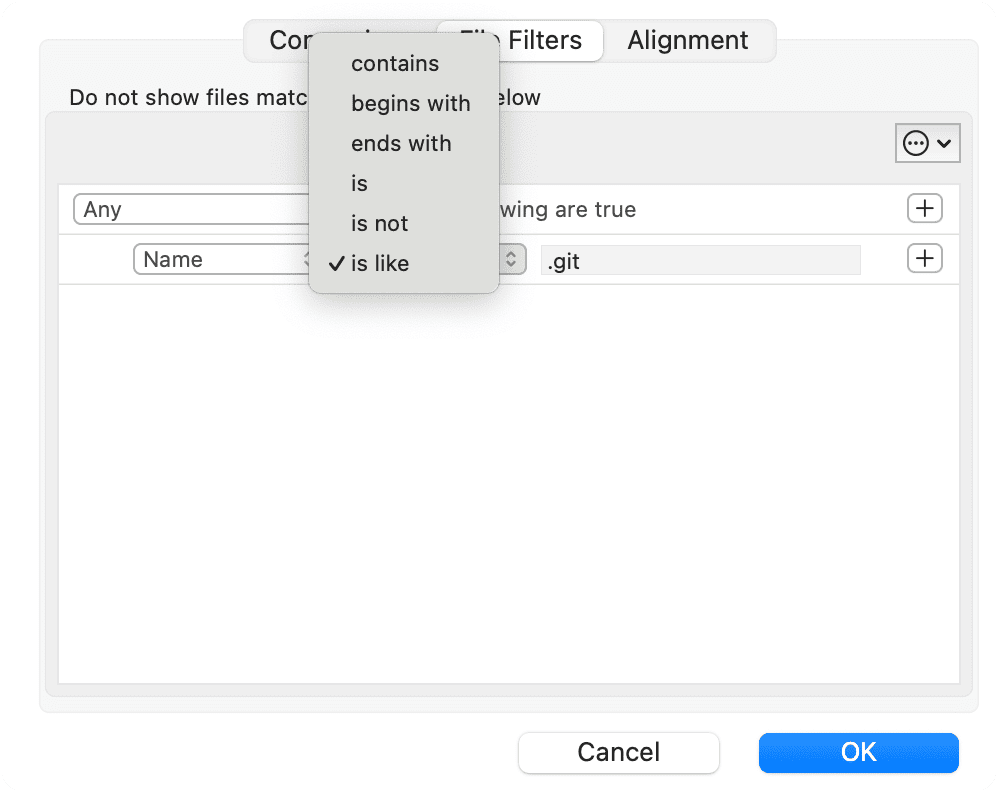Select 'is not' from the popup
The image size is (998, 792).
pyautogui.click(x=404, y=223)
